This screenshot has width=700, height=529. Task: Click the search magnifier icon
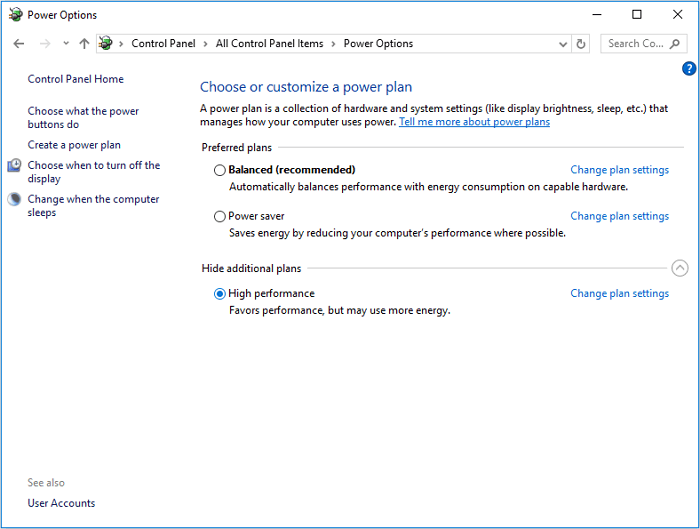(x=676, y=44)
